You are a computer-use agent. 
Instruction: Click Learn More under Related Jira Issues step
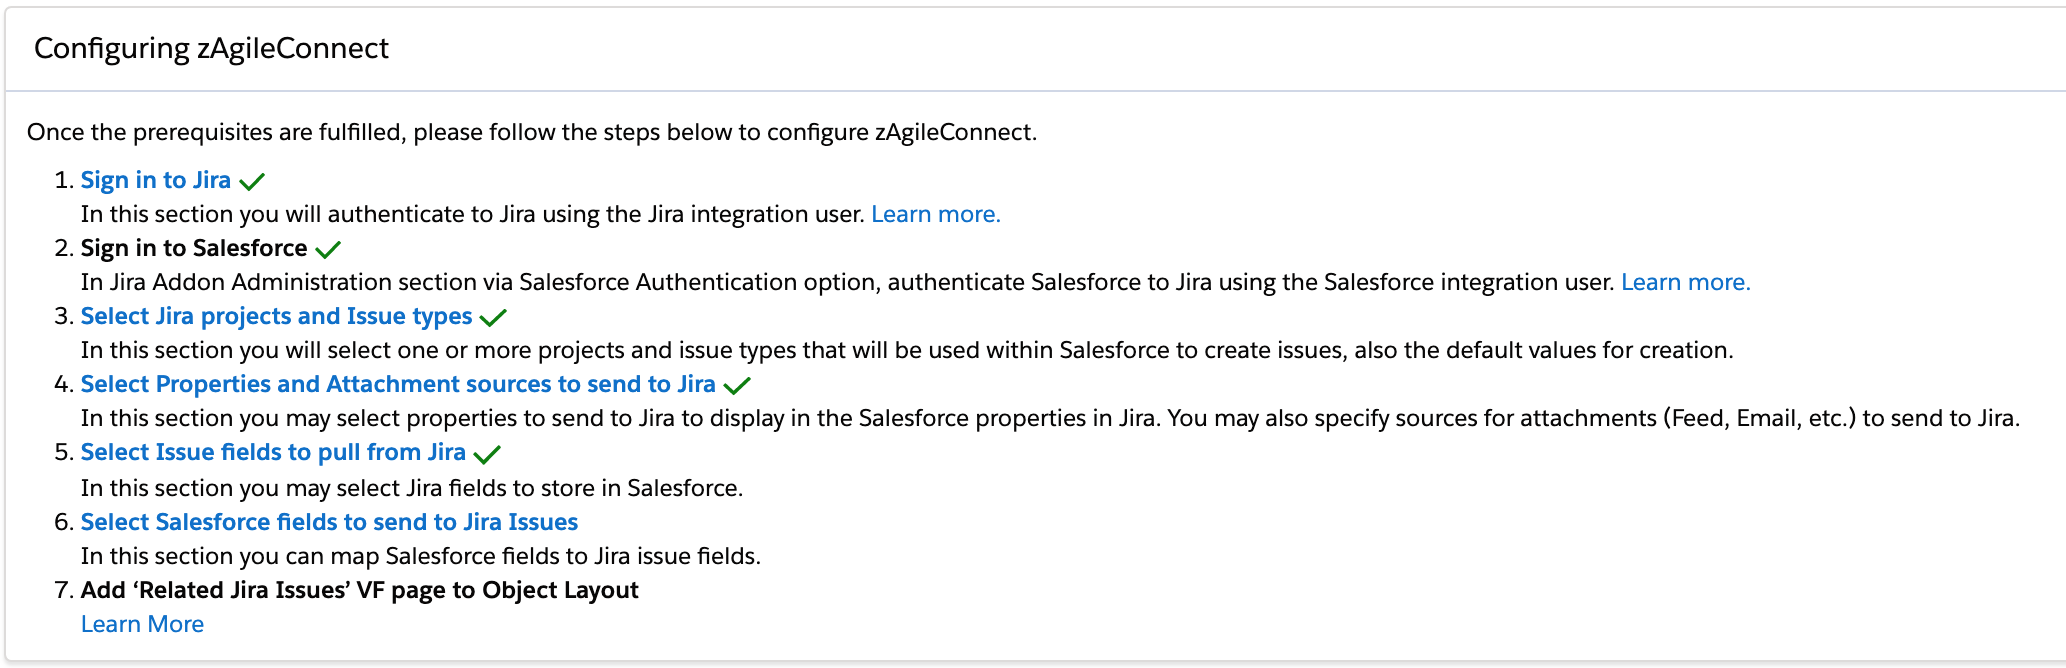[x=142, y=624]
